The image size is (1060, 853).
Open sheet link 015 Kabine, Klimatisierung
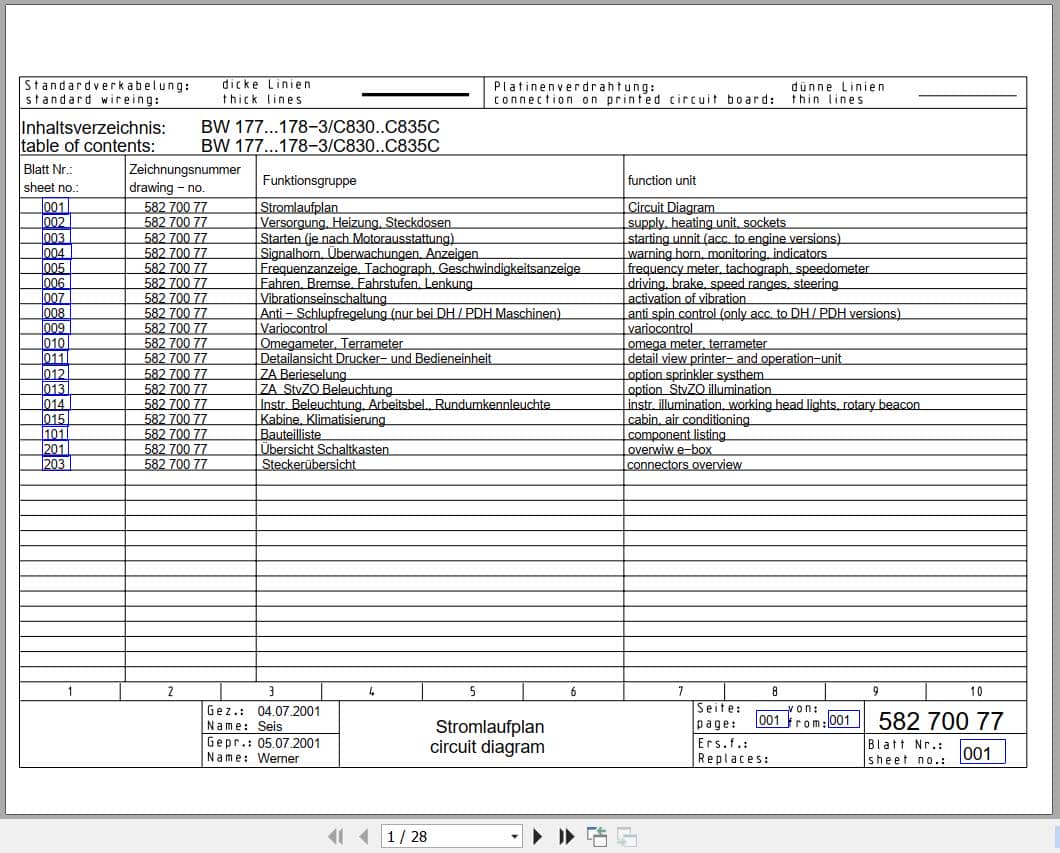pos(55,418)
